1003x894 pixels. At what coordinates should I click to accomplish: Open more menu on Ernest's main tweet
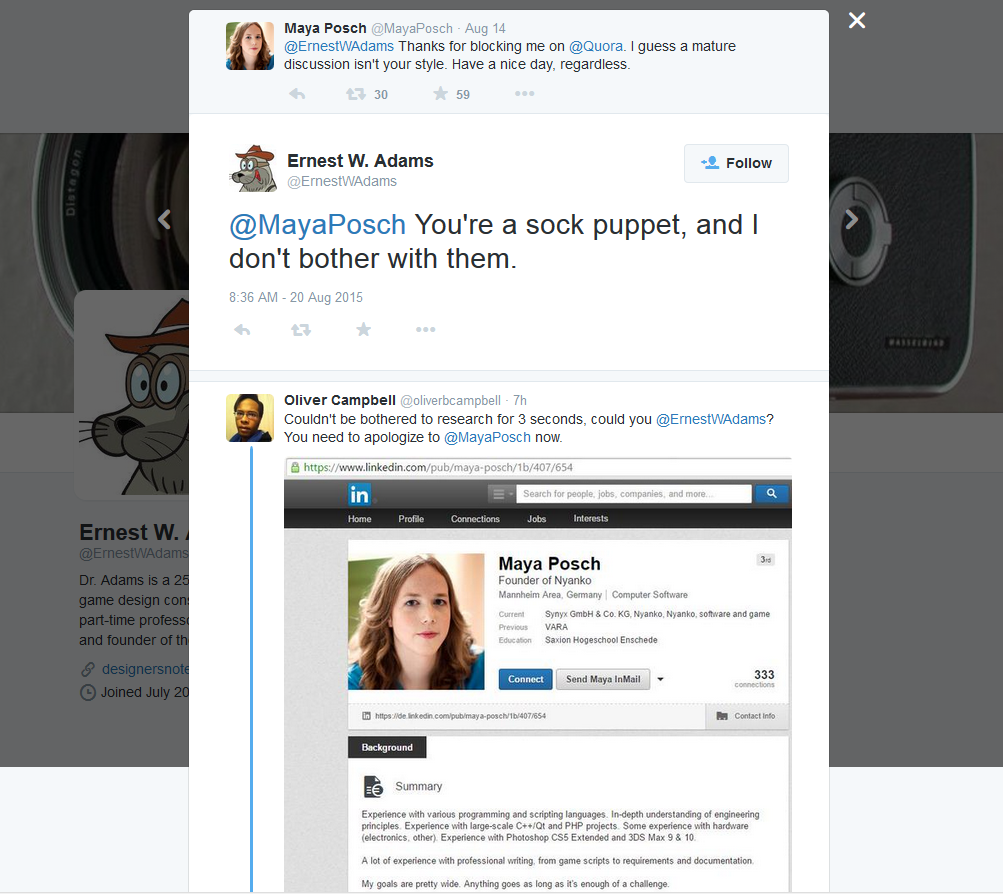click(x=425, y=329)
